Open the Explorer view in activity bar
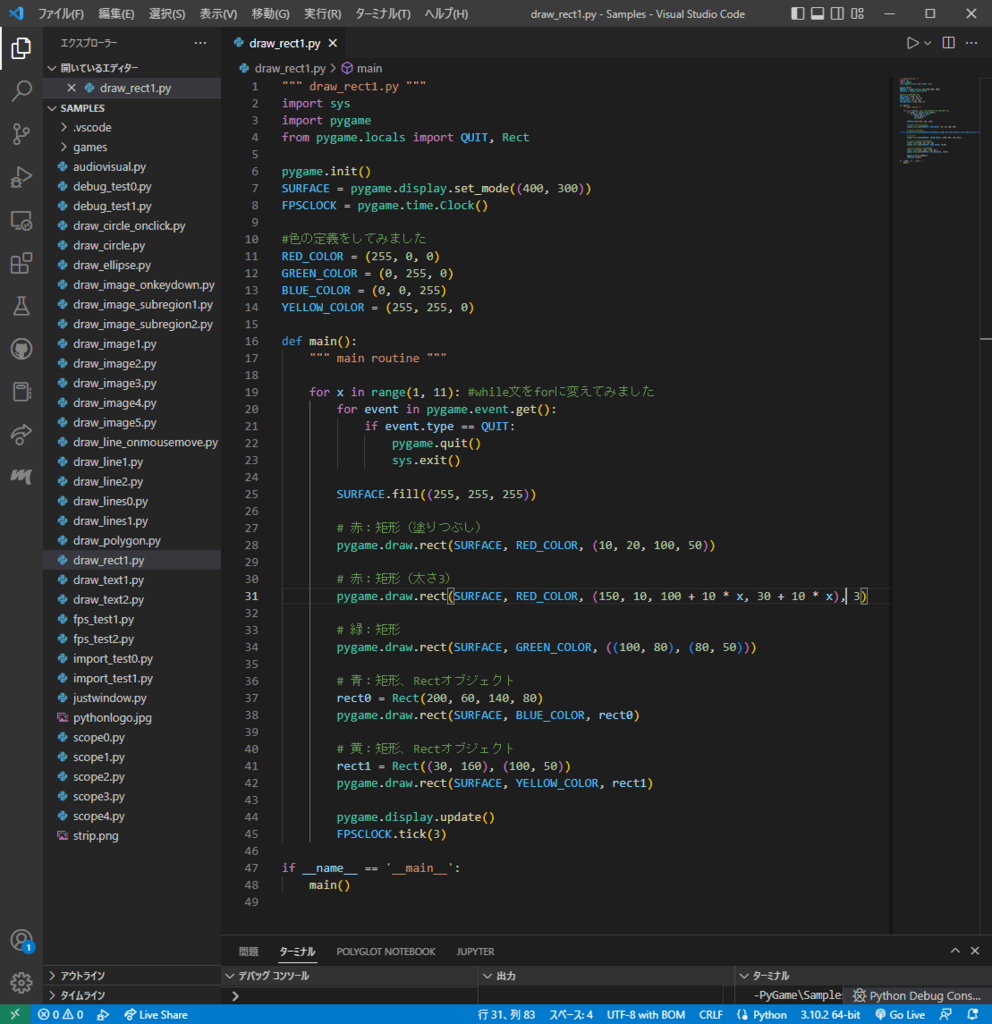992x1024 pixels. [x=21, y=48]
